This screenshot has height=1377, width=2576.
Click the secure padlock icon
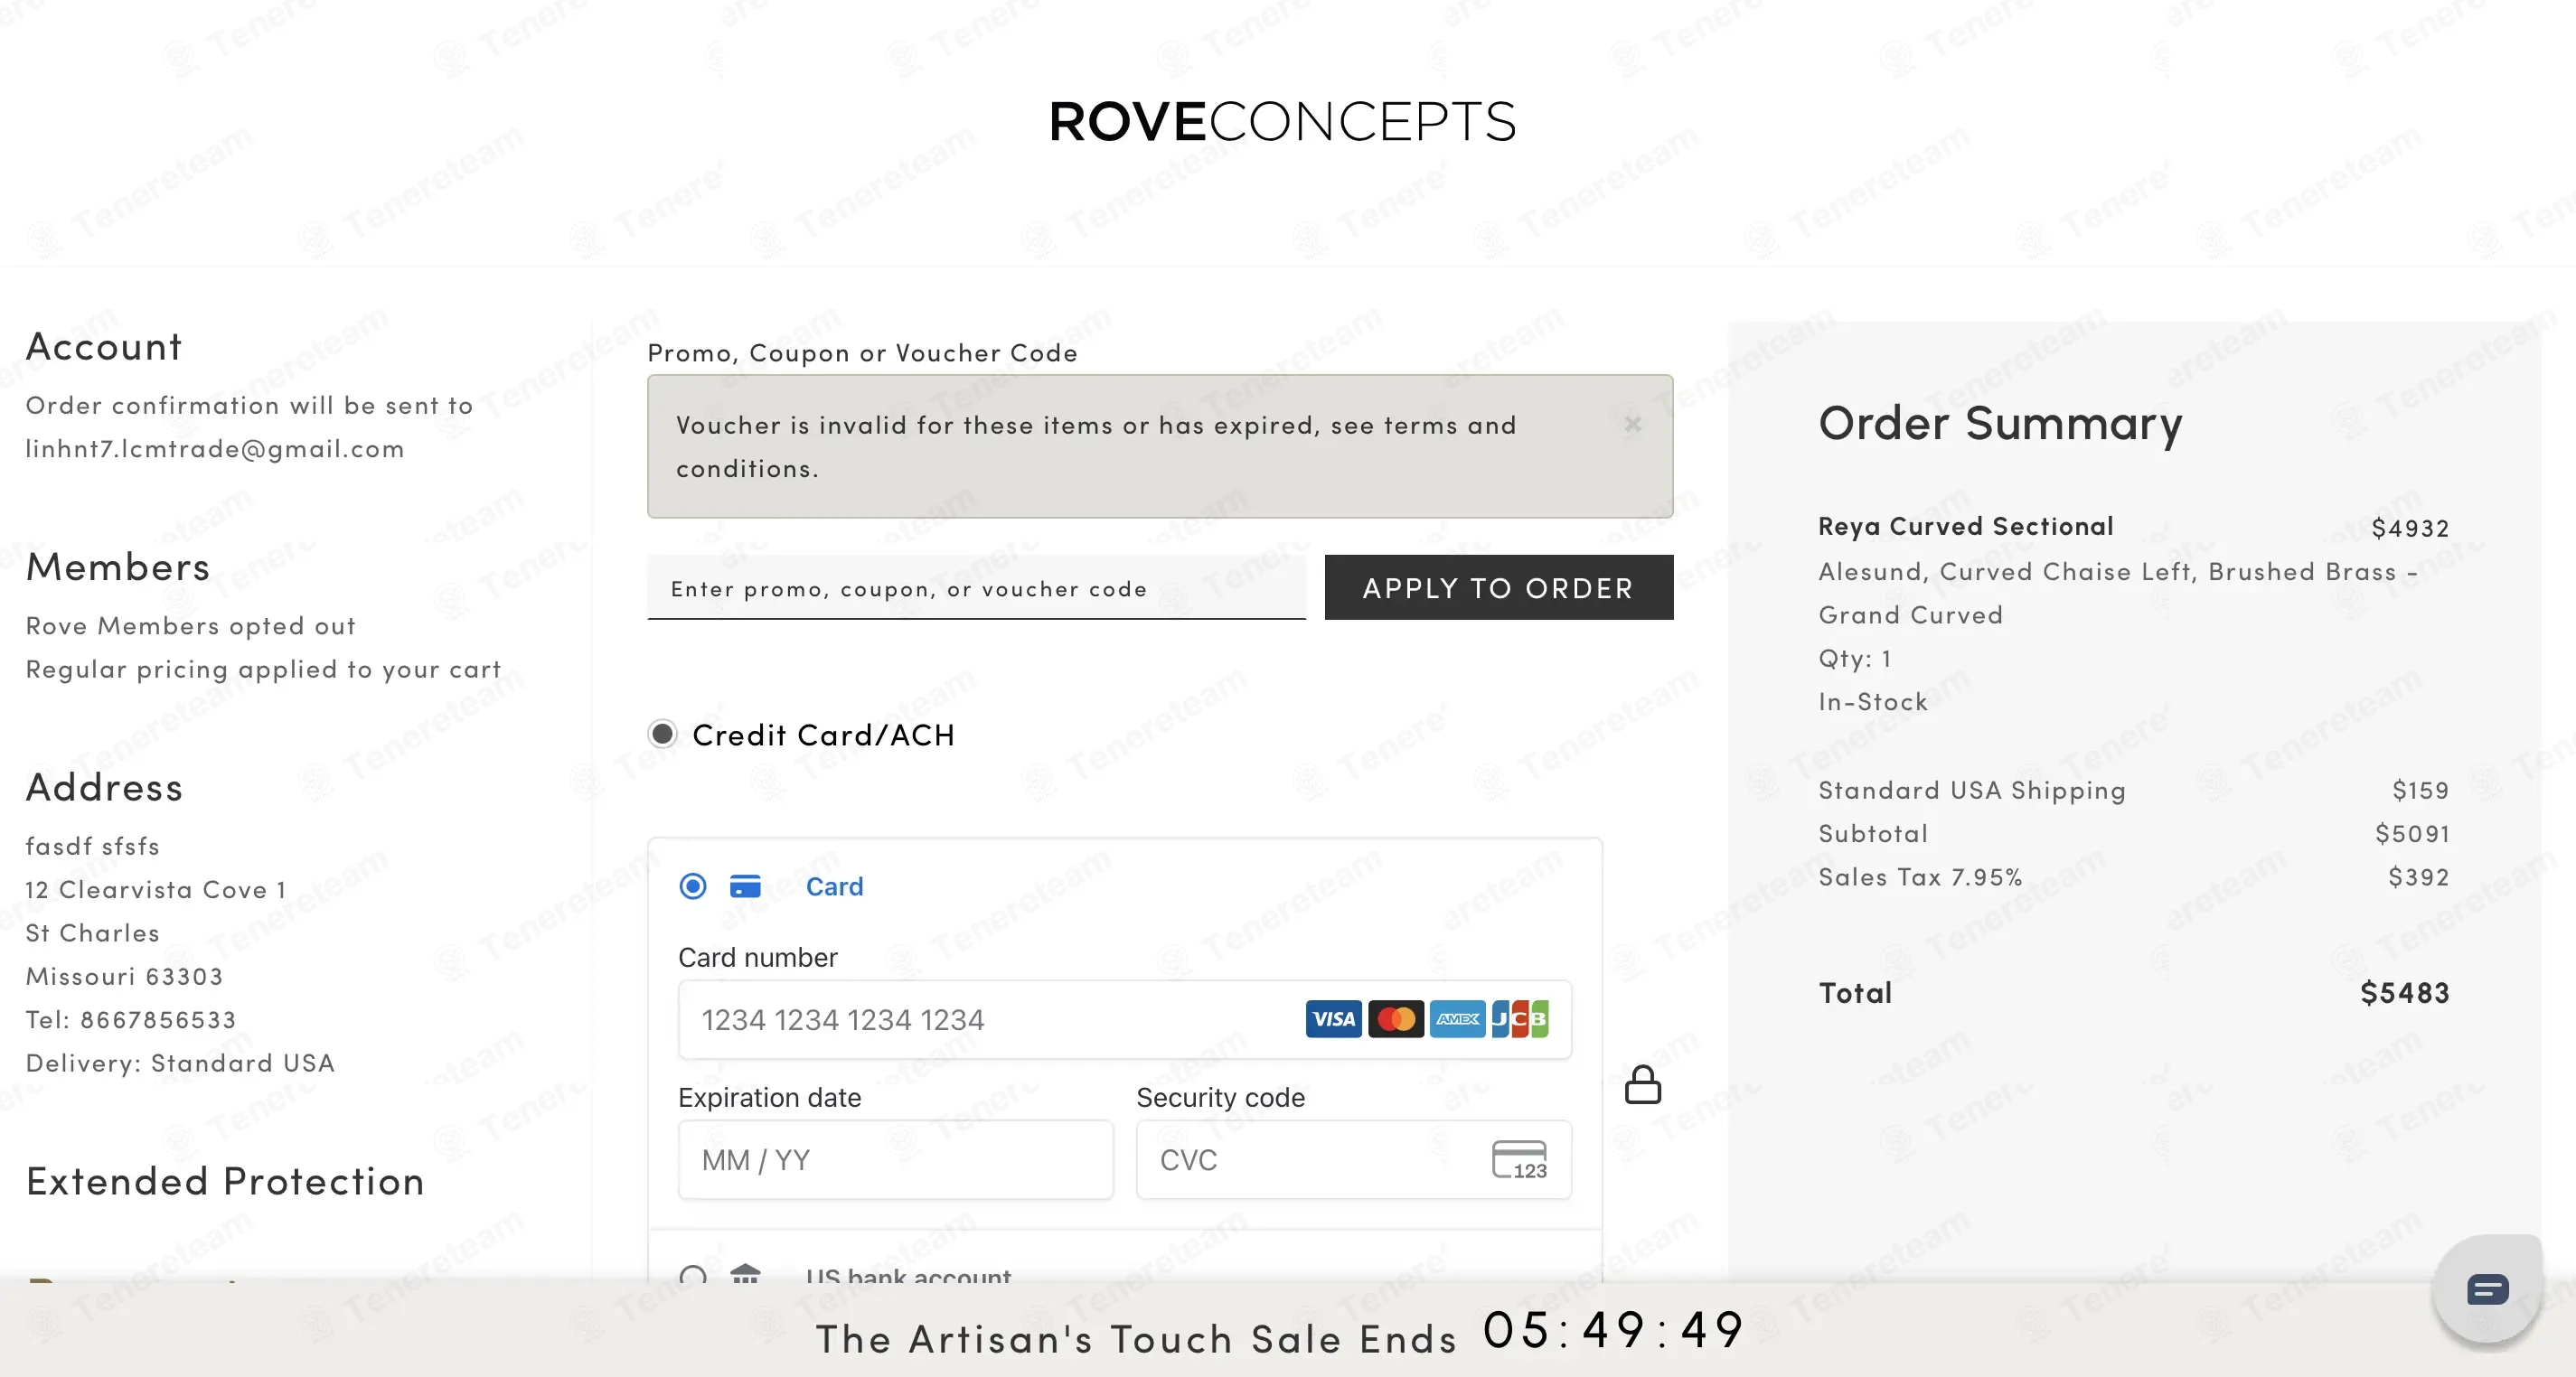[x=1643, y=1084]
